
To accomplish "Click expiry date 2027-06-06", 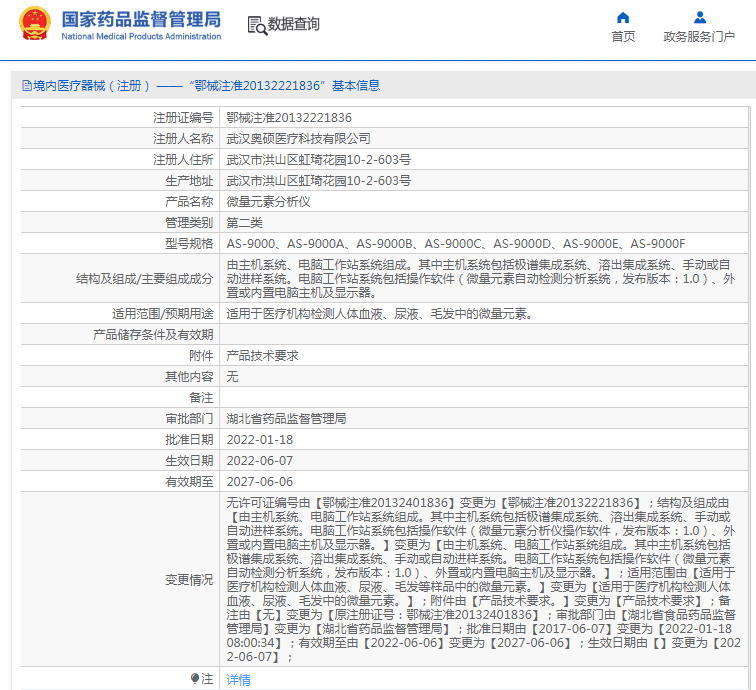I will point(259,482).
